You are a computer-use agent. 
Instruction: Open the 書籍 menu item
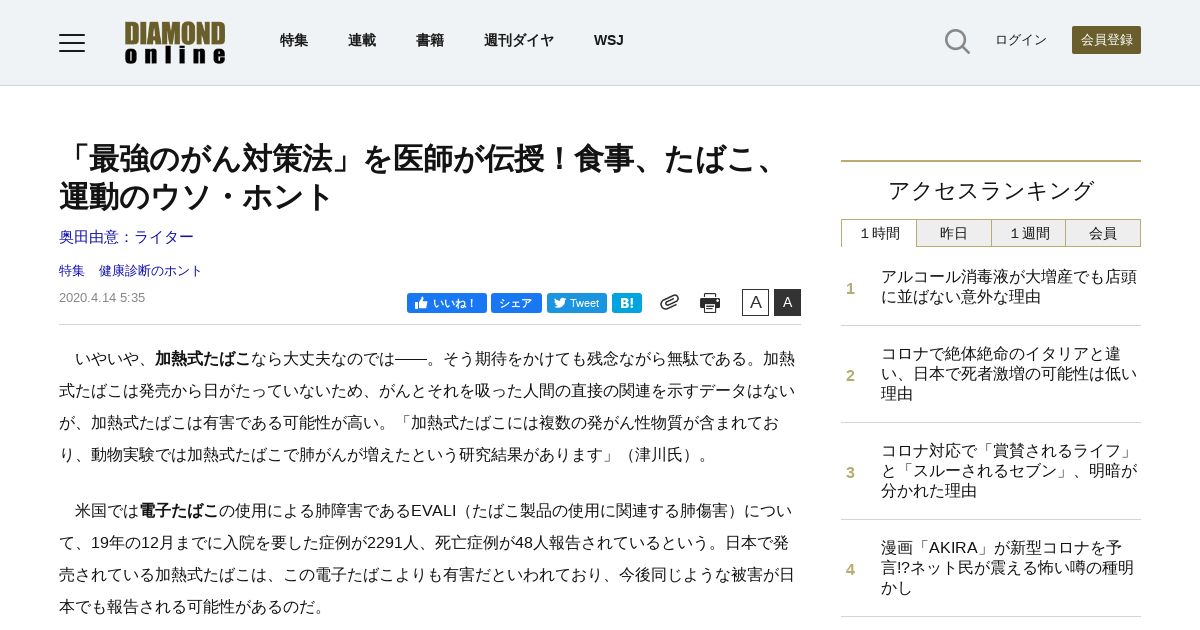click(x=430, y=41)
